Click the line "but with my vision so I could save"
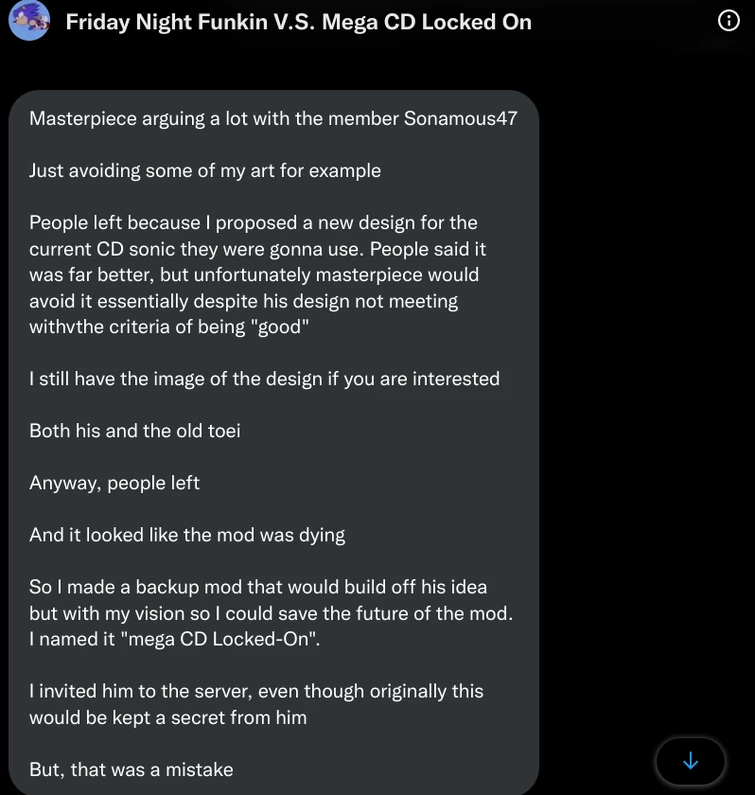The image size is (755, 795). 270,612
